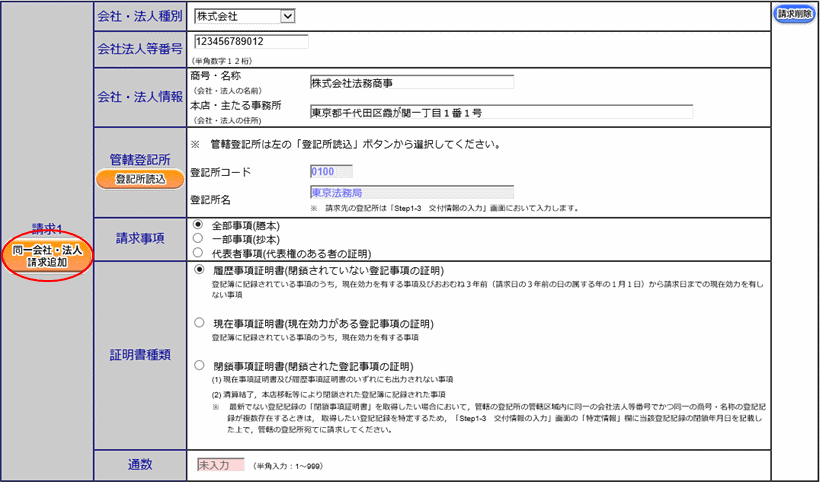Click the 登記所コード label text
The width and height of the screenshot is (820, 482).
coord(220,172)
